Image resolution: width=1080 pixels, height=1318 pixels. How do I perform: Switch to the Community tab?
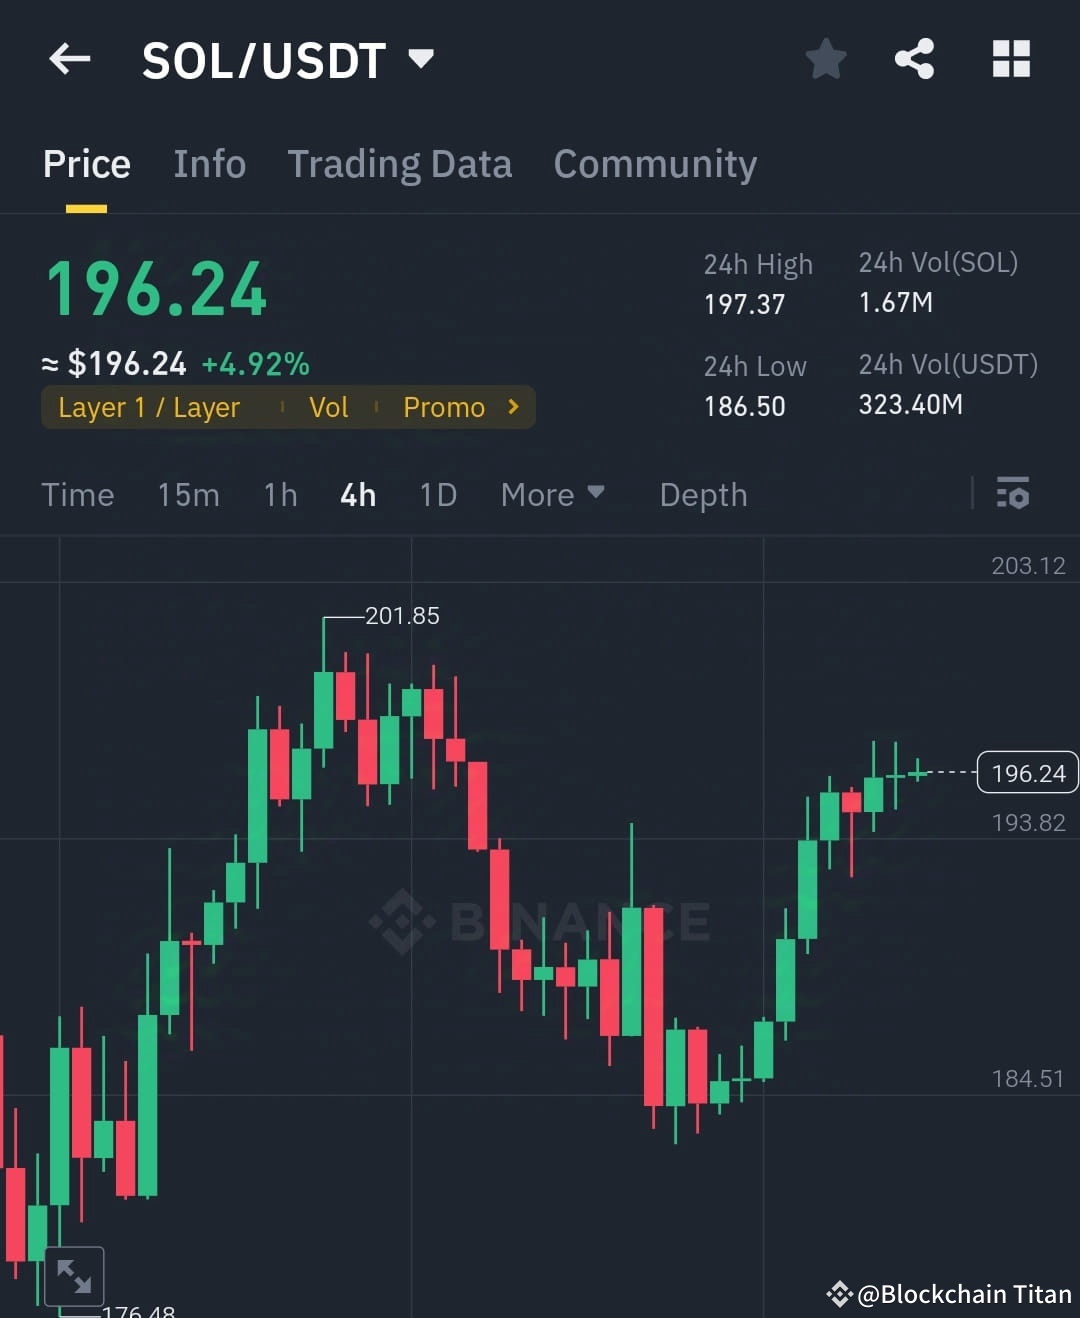655,164
